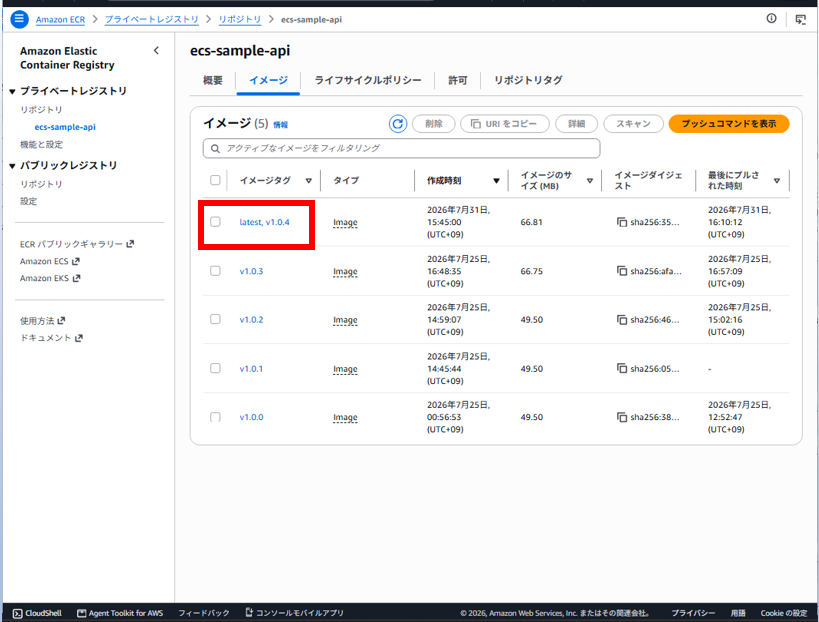
Task: Click the 詳細 button
Action: [x=576, y=124]
